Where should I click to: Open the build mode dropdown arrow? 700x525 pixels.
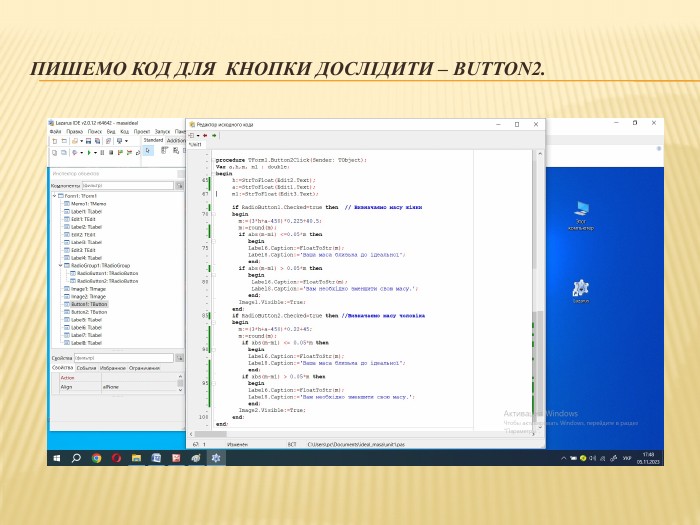pos(81,153)
